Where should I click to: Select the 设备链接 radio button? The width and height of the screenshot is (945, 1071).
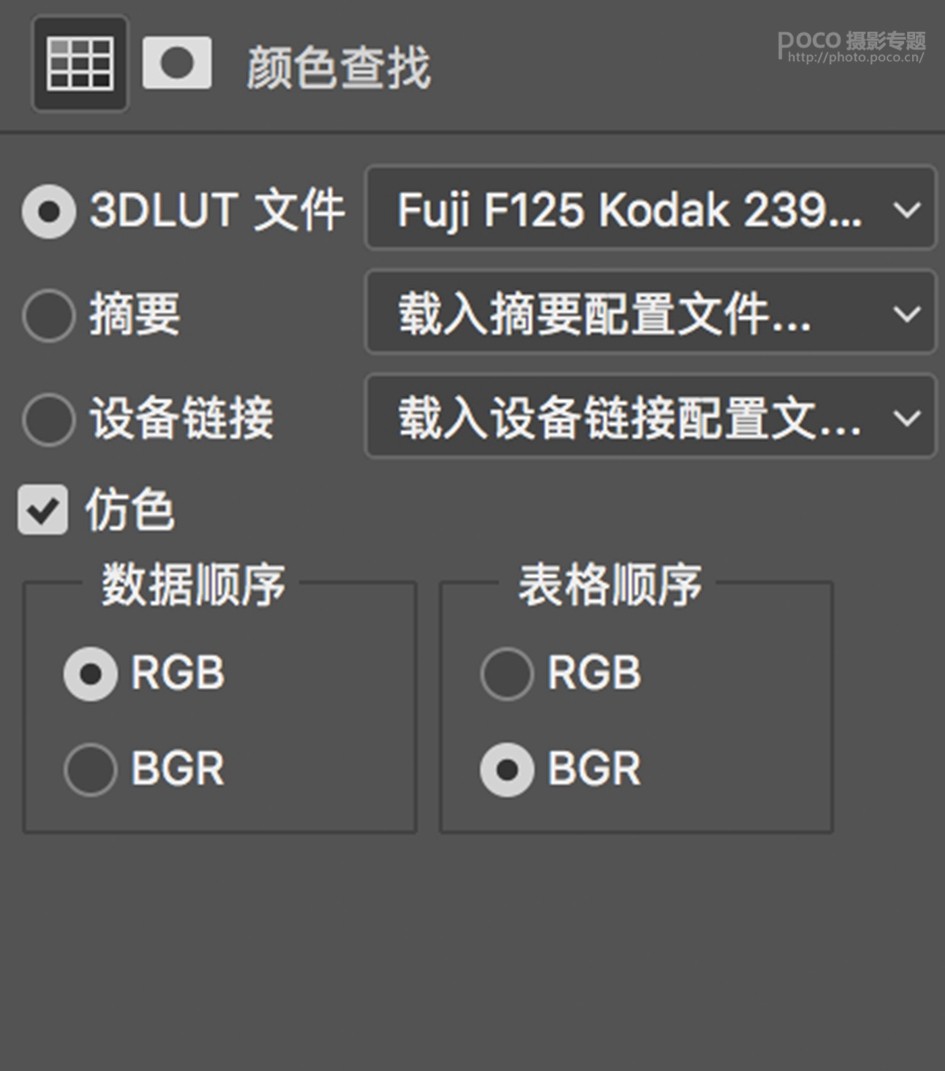click(48, 419)
